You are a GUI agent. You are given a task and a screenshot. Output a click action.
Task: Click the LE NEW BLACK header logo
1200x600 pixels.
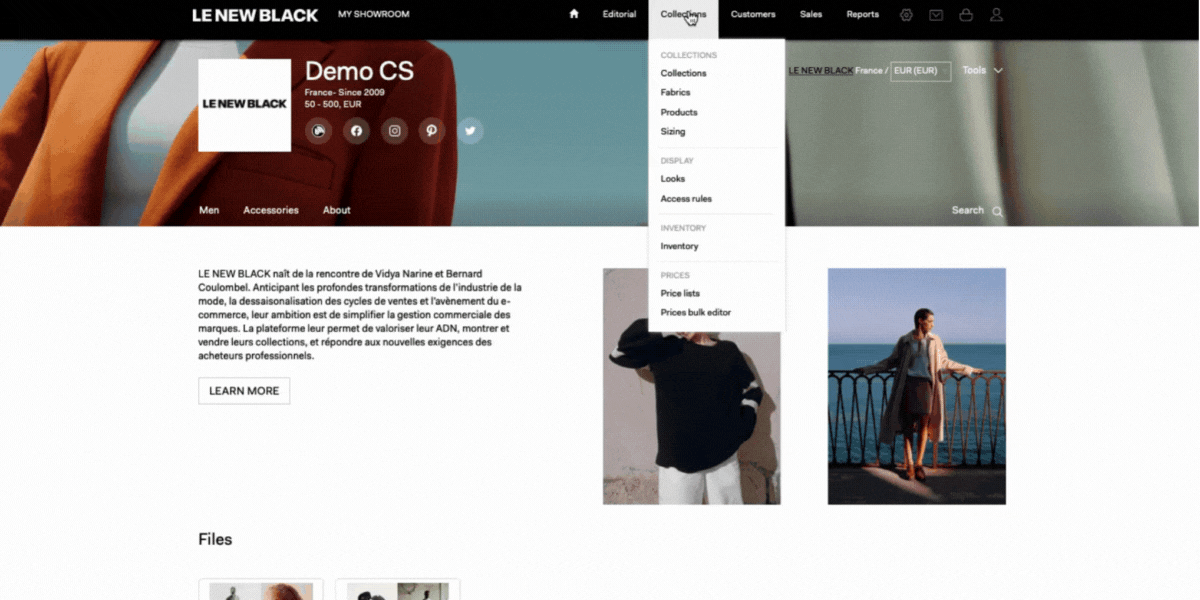click(x=255, y=15)
